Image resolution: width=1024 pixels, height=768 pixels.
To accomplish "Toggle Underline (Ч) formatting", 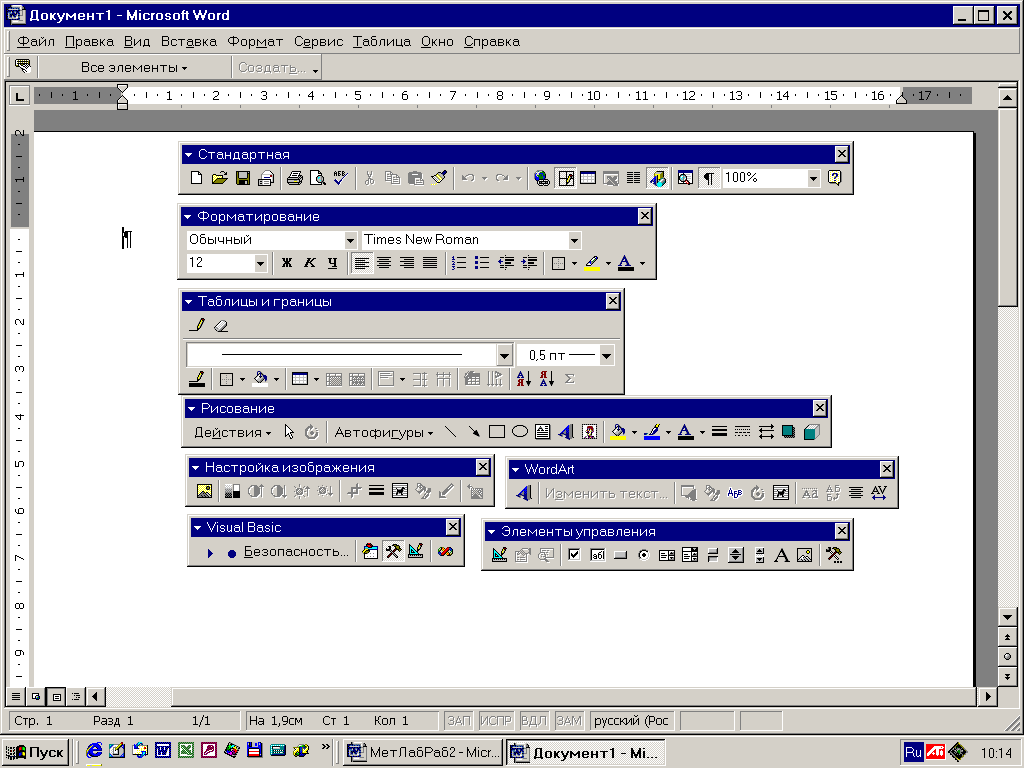I will click(332, 263).
